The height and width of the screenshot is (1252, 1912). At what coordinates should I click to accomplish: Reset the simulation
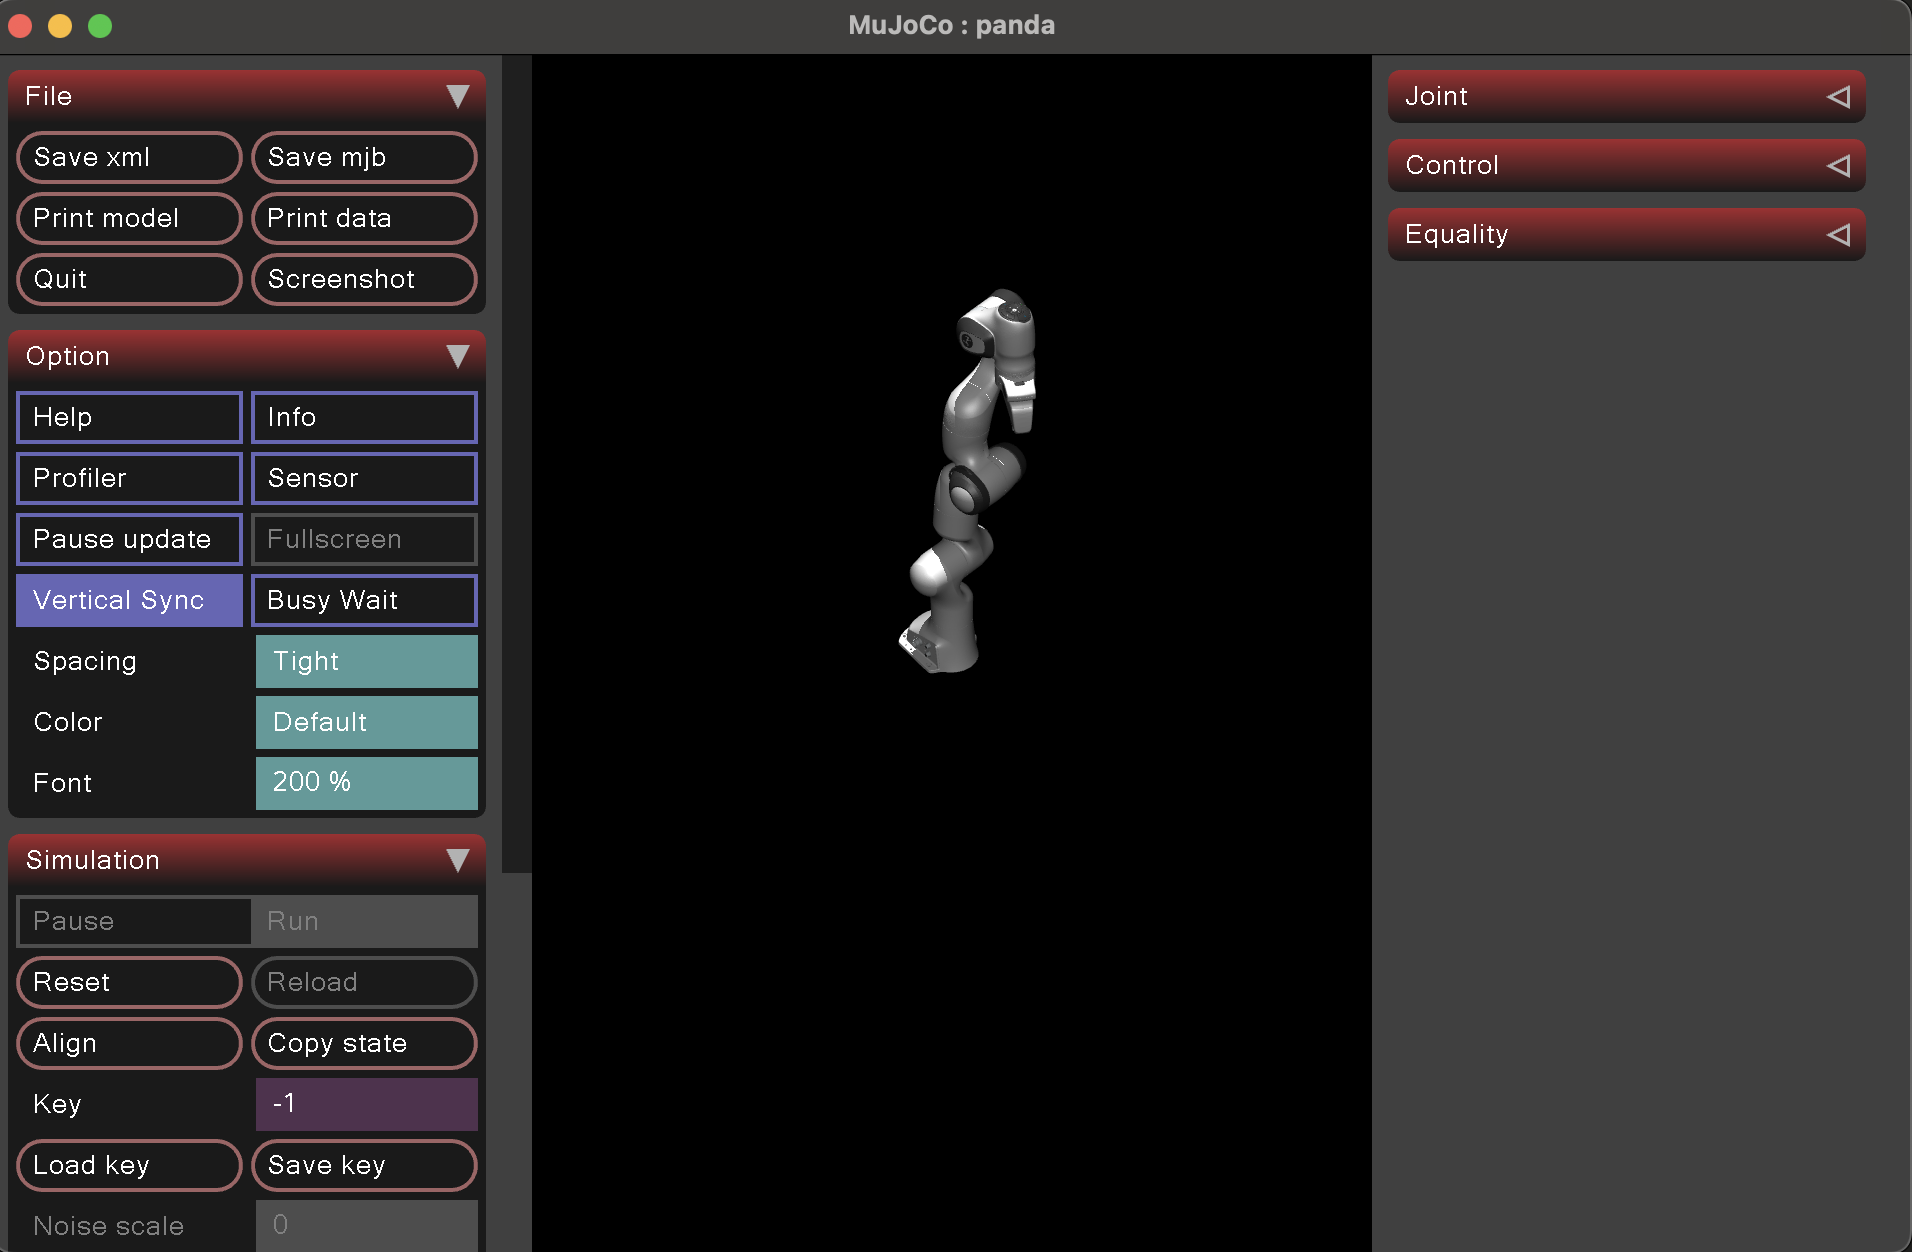129,982
